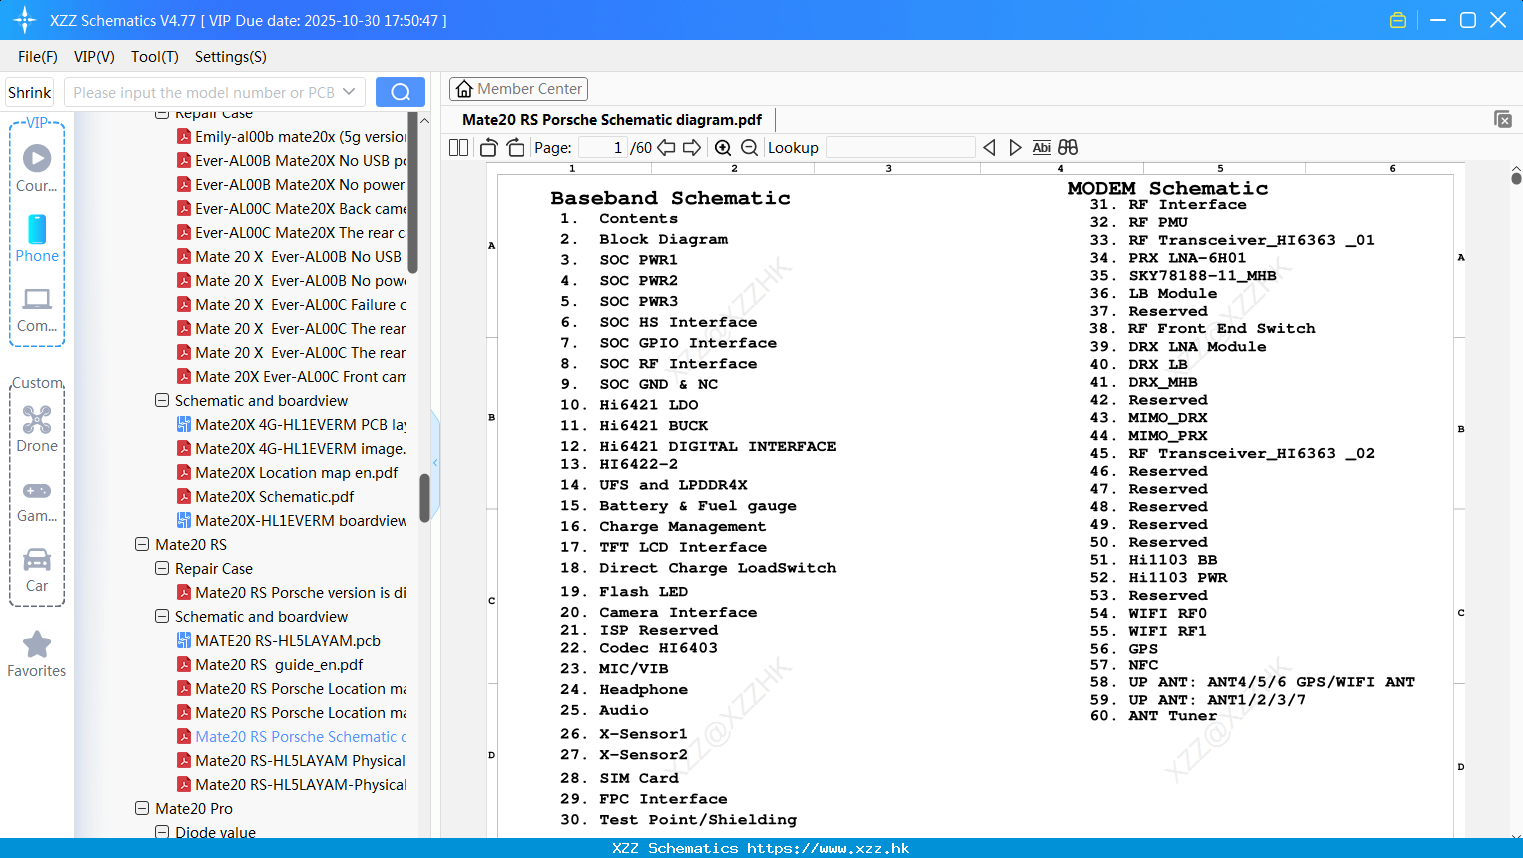Collapse the Mate20 Pro tree node
The width and height of the screenshot is (1523, 858).
point(142,808)
